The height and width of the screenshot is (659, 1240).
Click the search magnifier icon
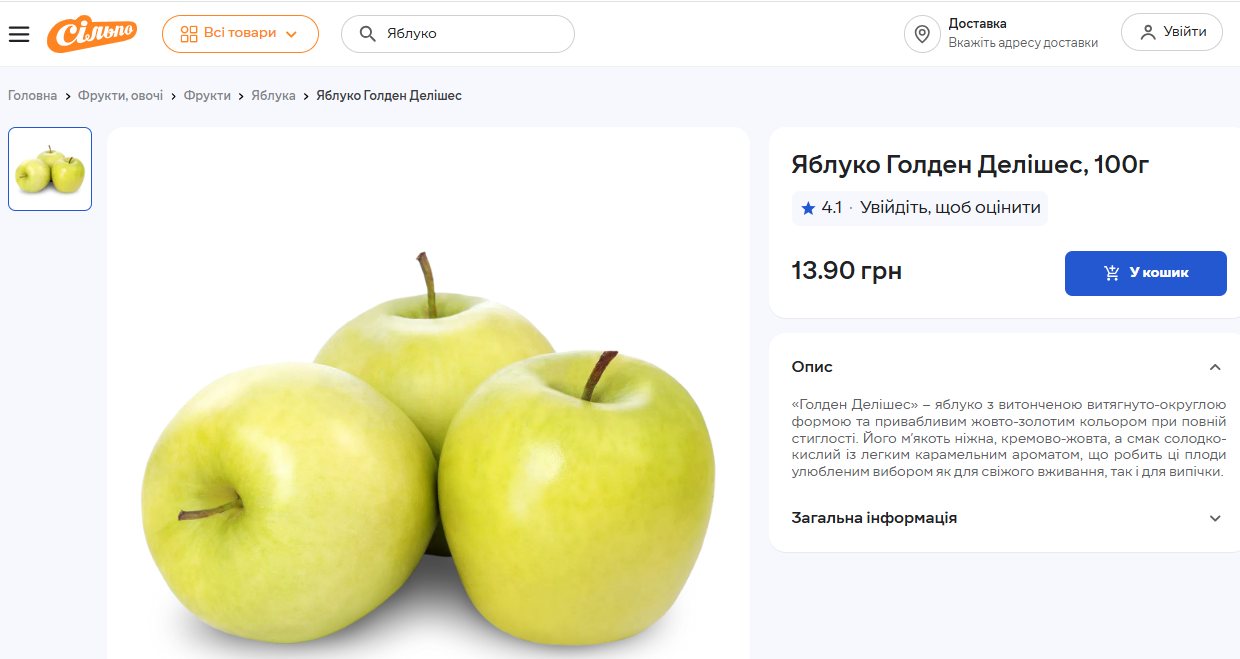[x=367, y=34]
